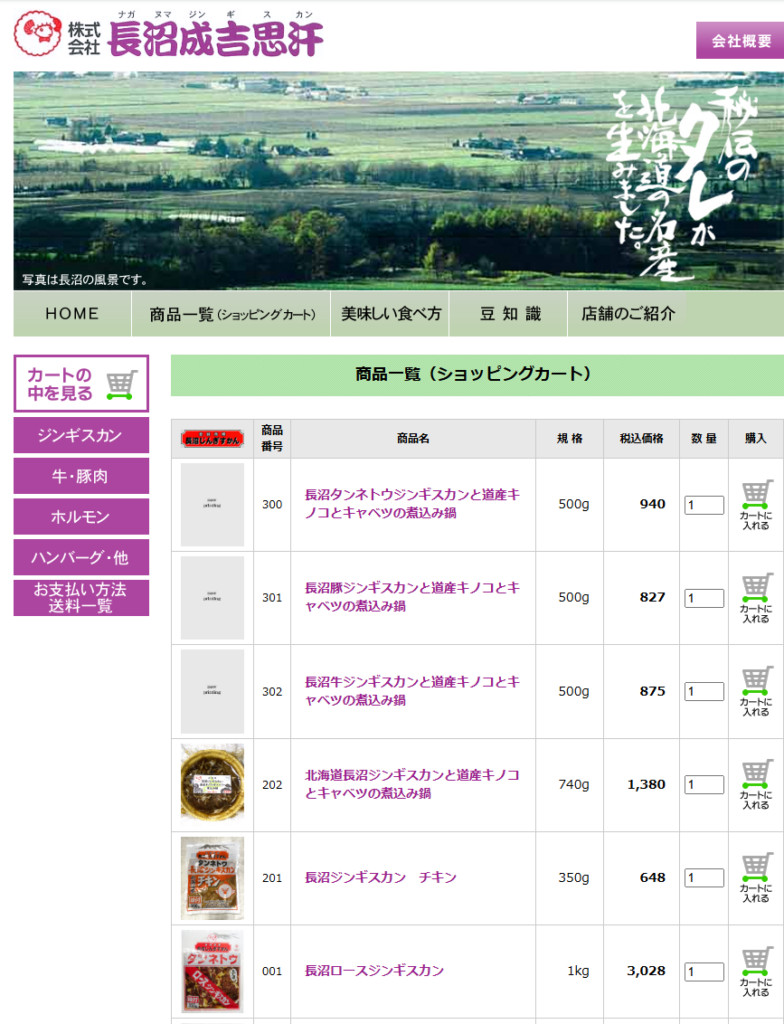Click quantity box for product 001

[x=704, y=971]
